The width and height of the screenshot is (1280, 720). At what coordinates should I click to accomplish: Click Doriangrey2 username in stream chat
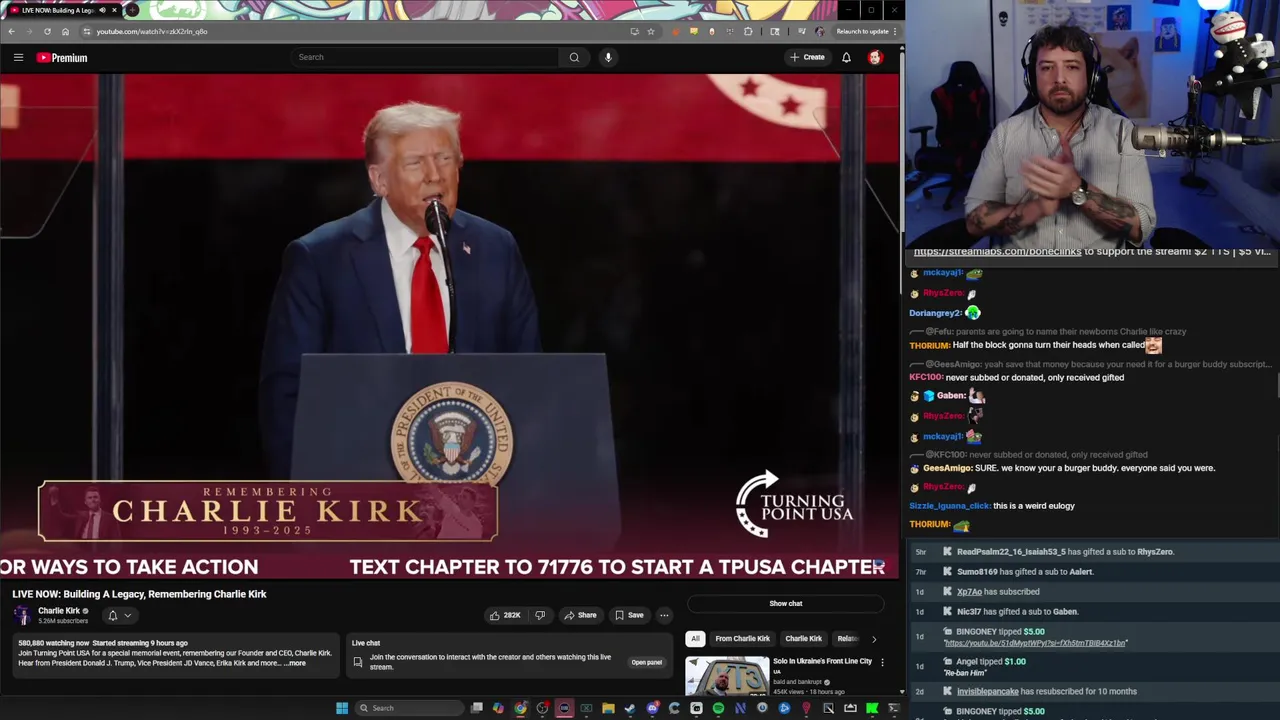(x=935, y=313)
